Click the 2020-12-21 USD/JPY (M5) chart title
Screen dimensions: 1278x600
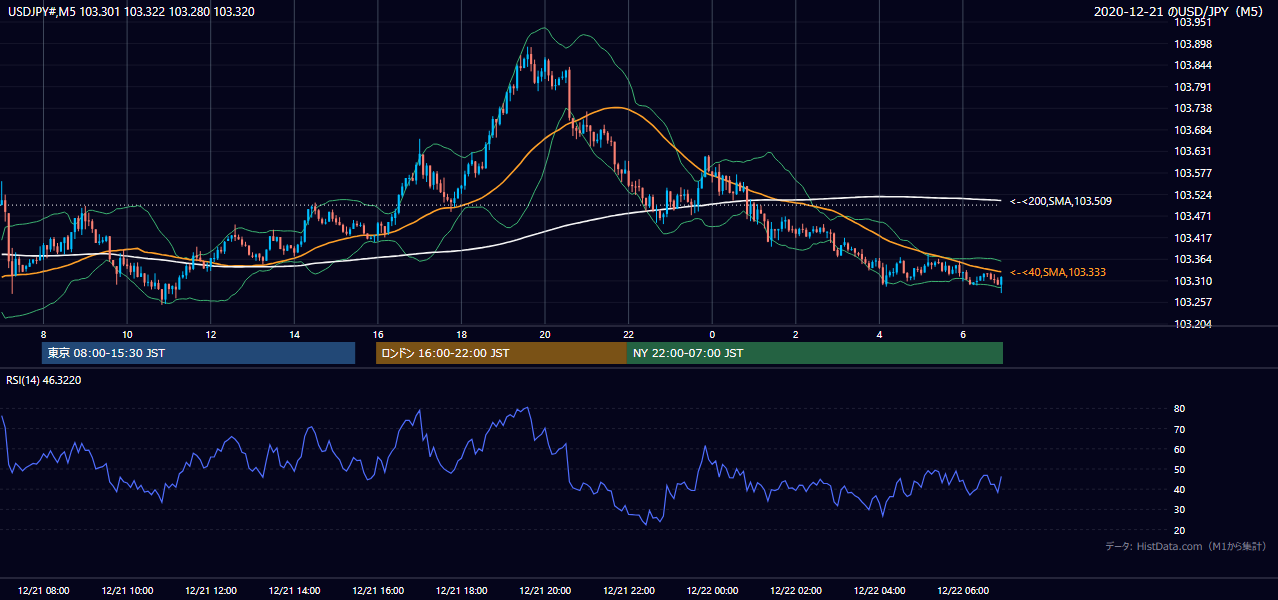coord(1180,11)
